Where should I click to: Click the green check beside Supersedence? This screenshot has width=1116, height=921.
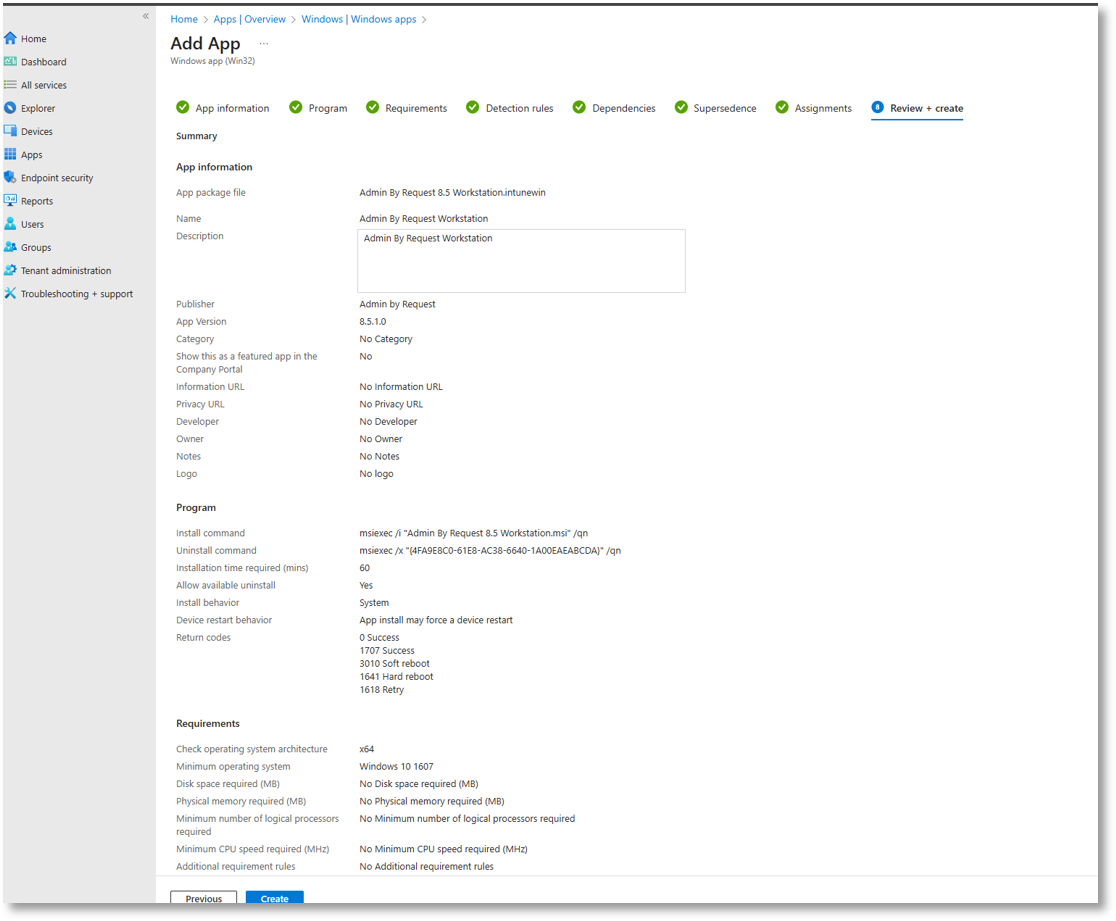pos(681,107)
